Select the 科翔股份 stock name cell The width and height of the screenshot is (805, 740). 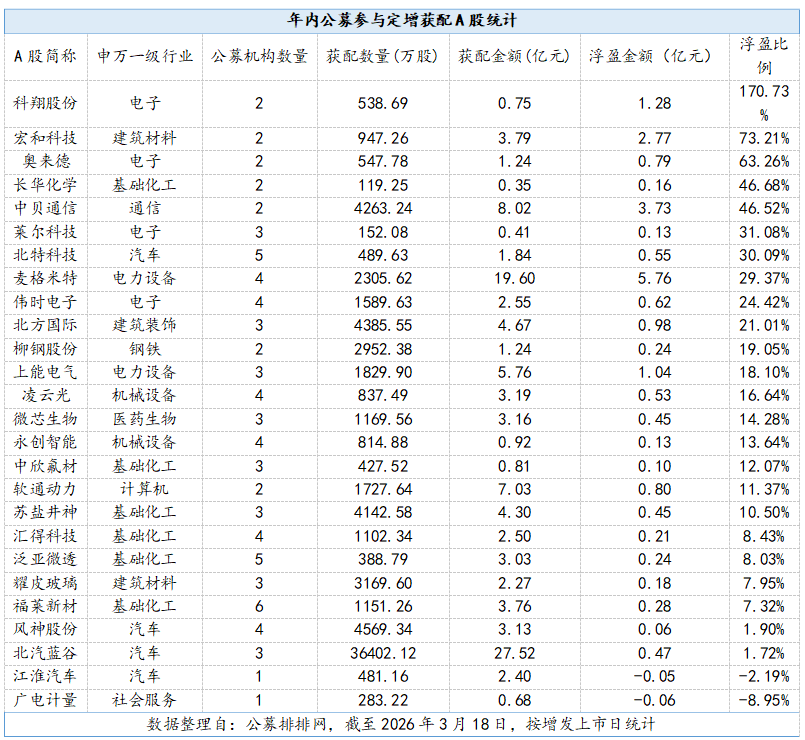[45, 103]
